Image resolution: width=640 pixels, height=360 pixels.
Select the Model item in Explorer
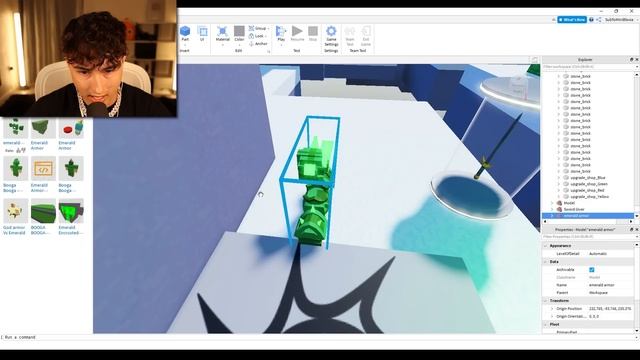[569, 203]
